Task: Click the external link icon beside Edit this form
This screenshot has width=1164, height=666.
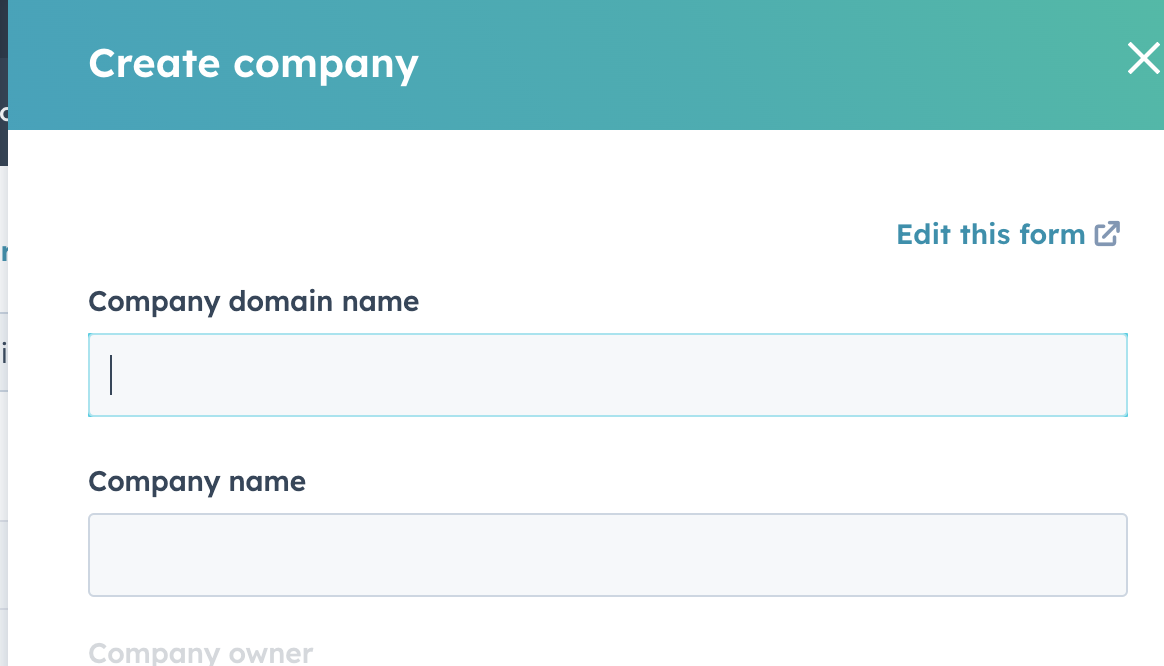Action: click(x=1107, y=234)
